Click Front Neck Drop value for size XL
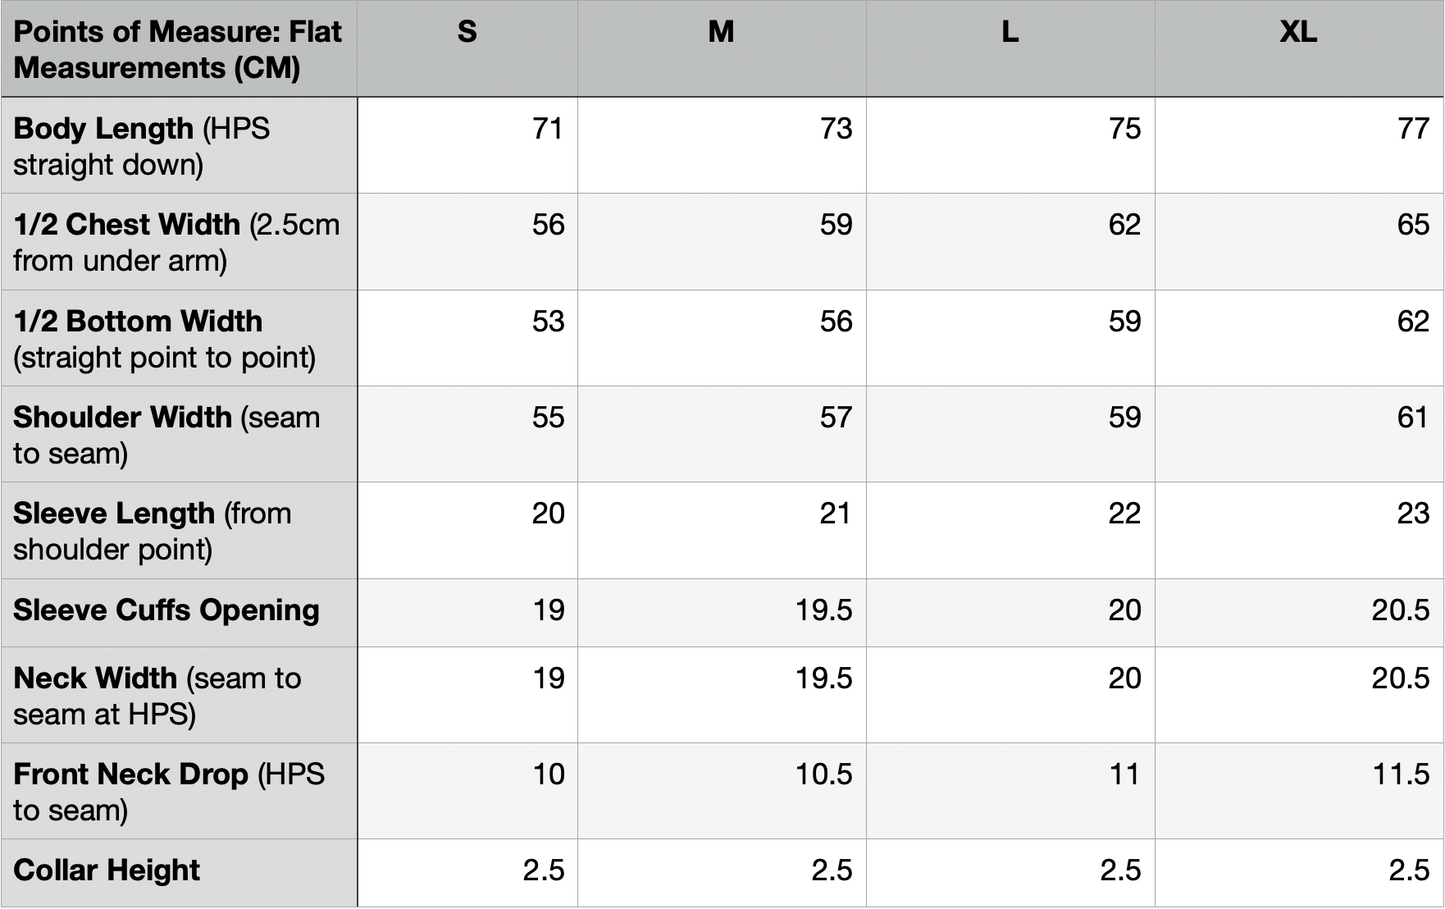The image size is (1445, 909). coord(1400,774)
